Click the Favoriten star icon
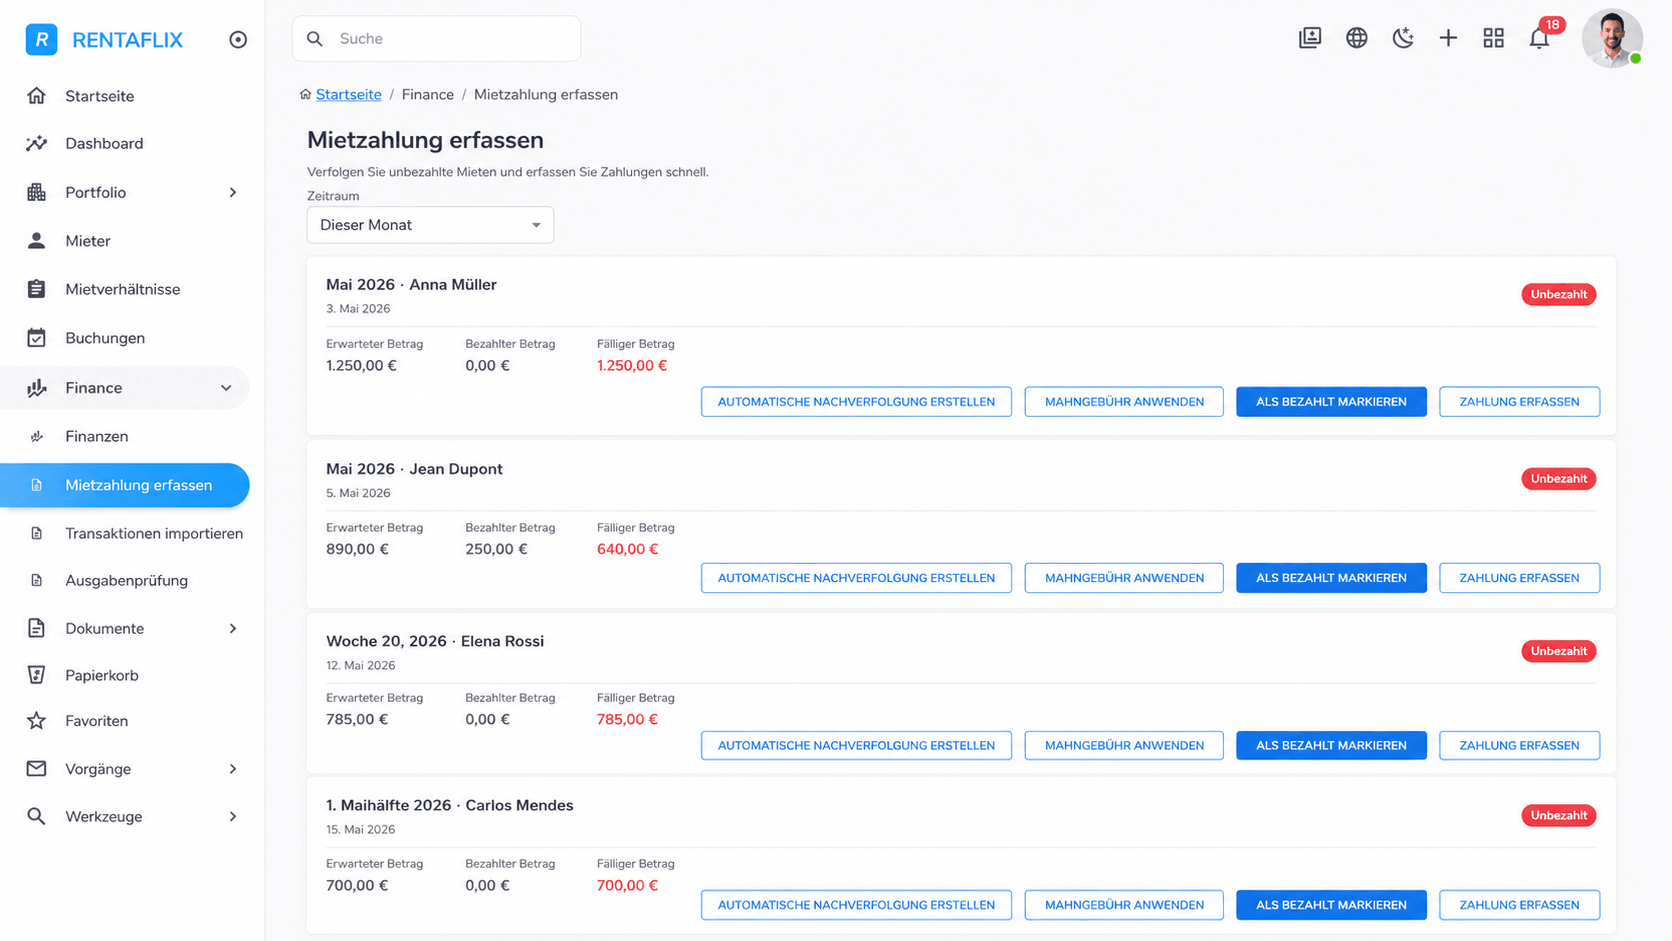This screenshot has height=941, width=1672. click(37, 720)
